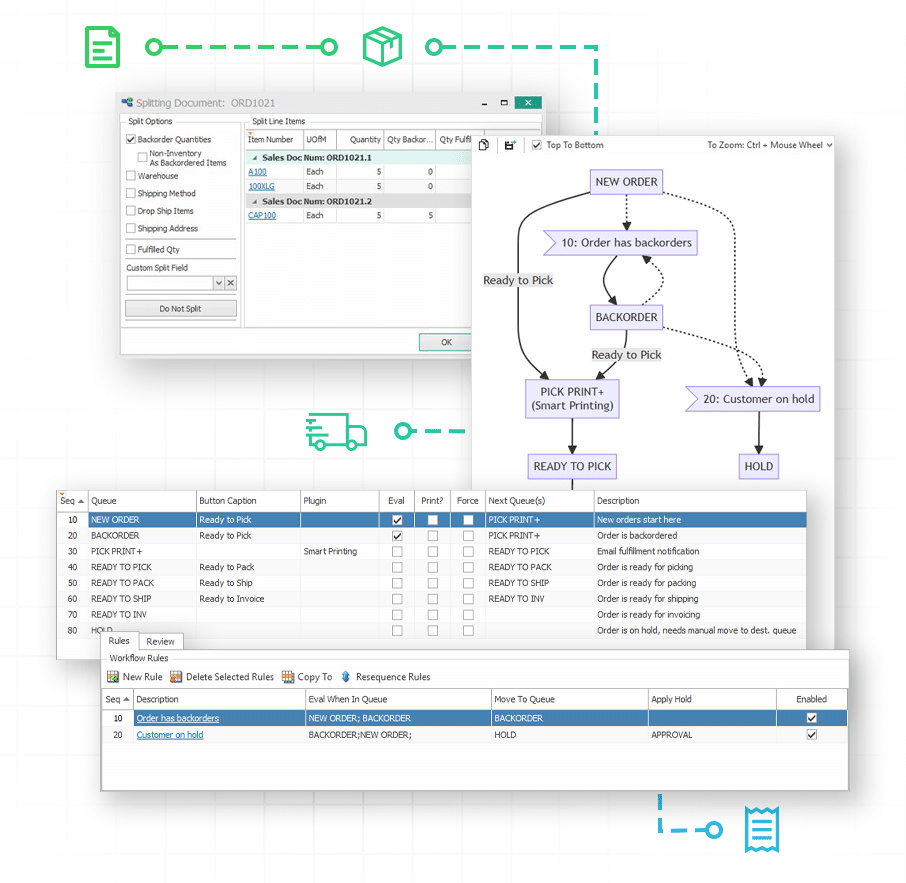Clear the Custom Split Field using the X icon
Image resolution: width=906 pixels, height=883 pixels.
tap(231, 283)
